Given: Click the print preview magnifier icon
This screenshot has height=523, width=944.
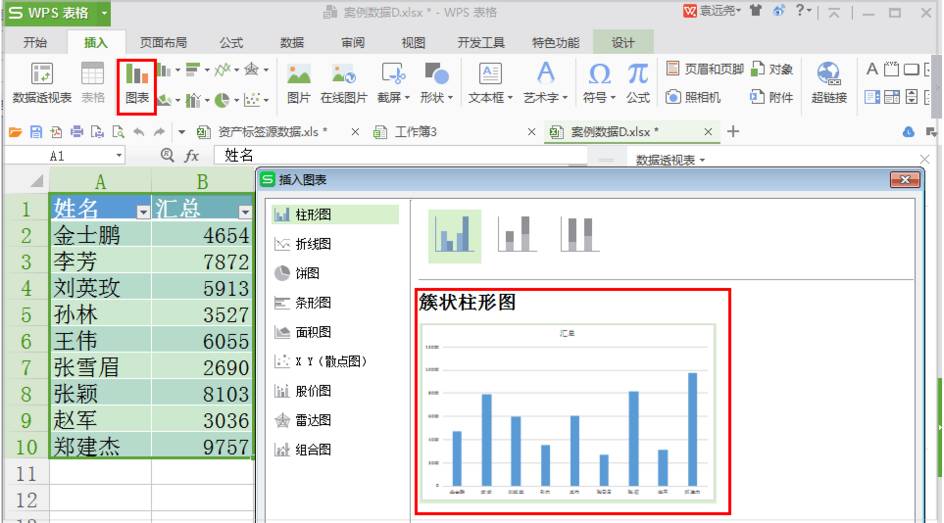Looking at the screenshot, I should click(118, 132).
